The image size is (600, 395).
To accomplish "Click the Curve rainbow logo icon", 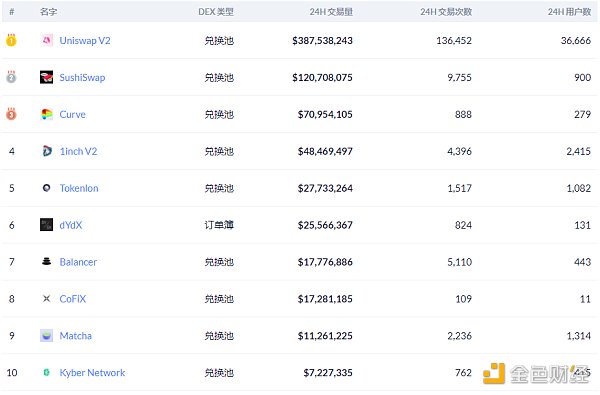I will pyautogui.click(x=47, y=114).
